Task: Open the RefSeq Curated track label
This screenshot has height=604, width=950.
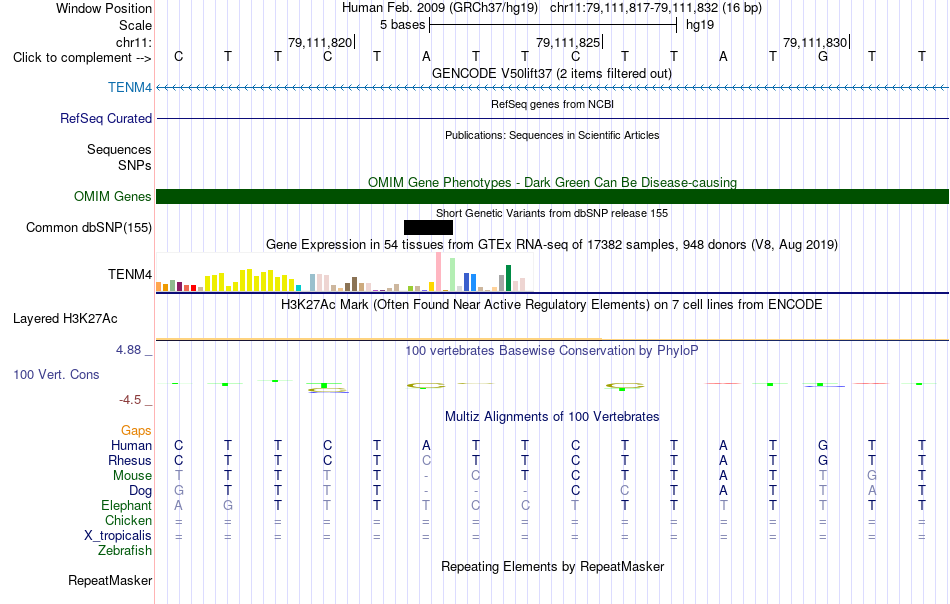Action: point(106,118)
